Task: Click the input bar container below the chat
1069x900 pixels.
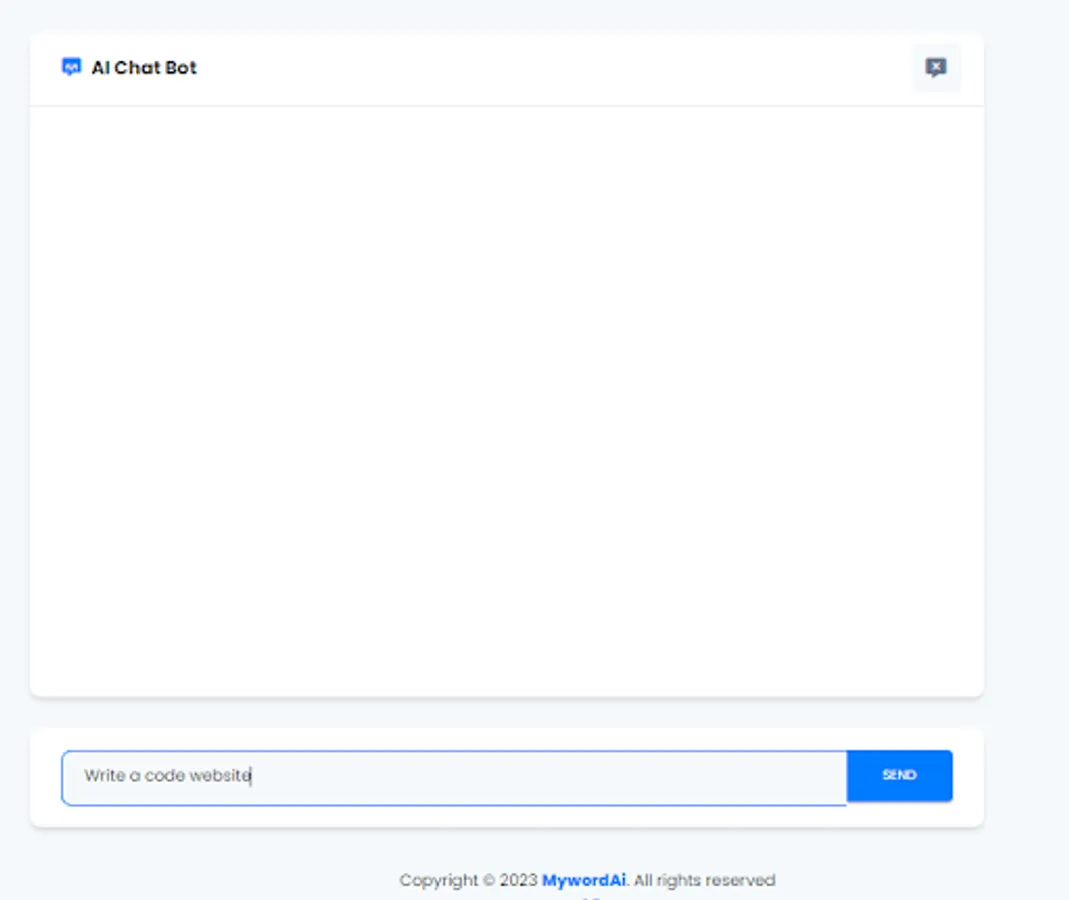Action: pos(507,777)
